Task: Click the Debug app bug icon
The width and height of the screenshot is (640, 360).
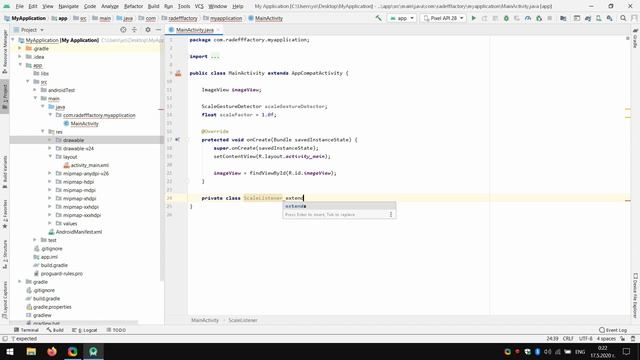Action: [x=506, y=18]
